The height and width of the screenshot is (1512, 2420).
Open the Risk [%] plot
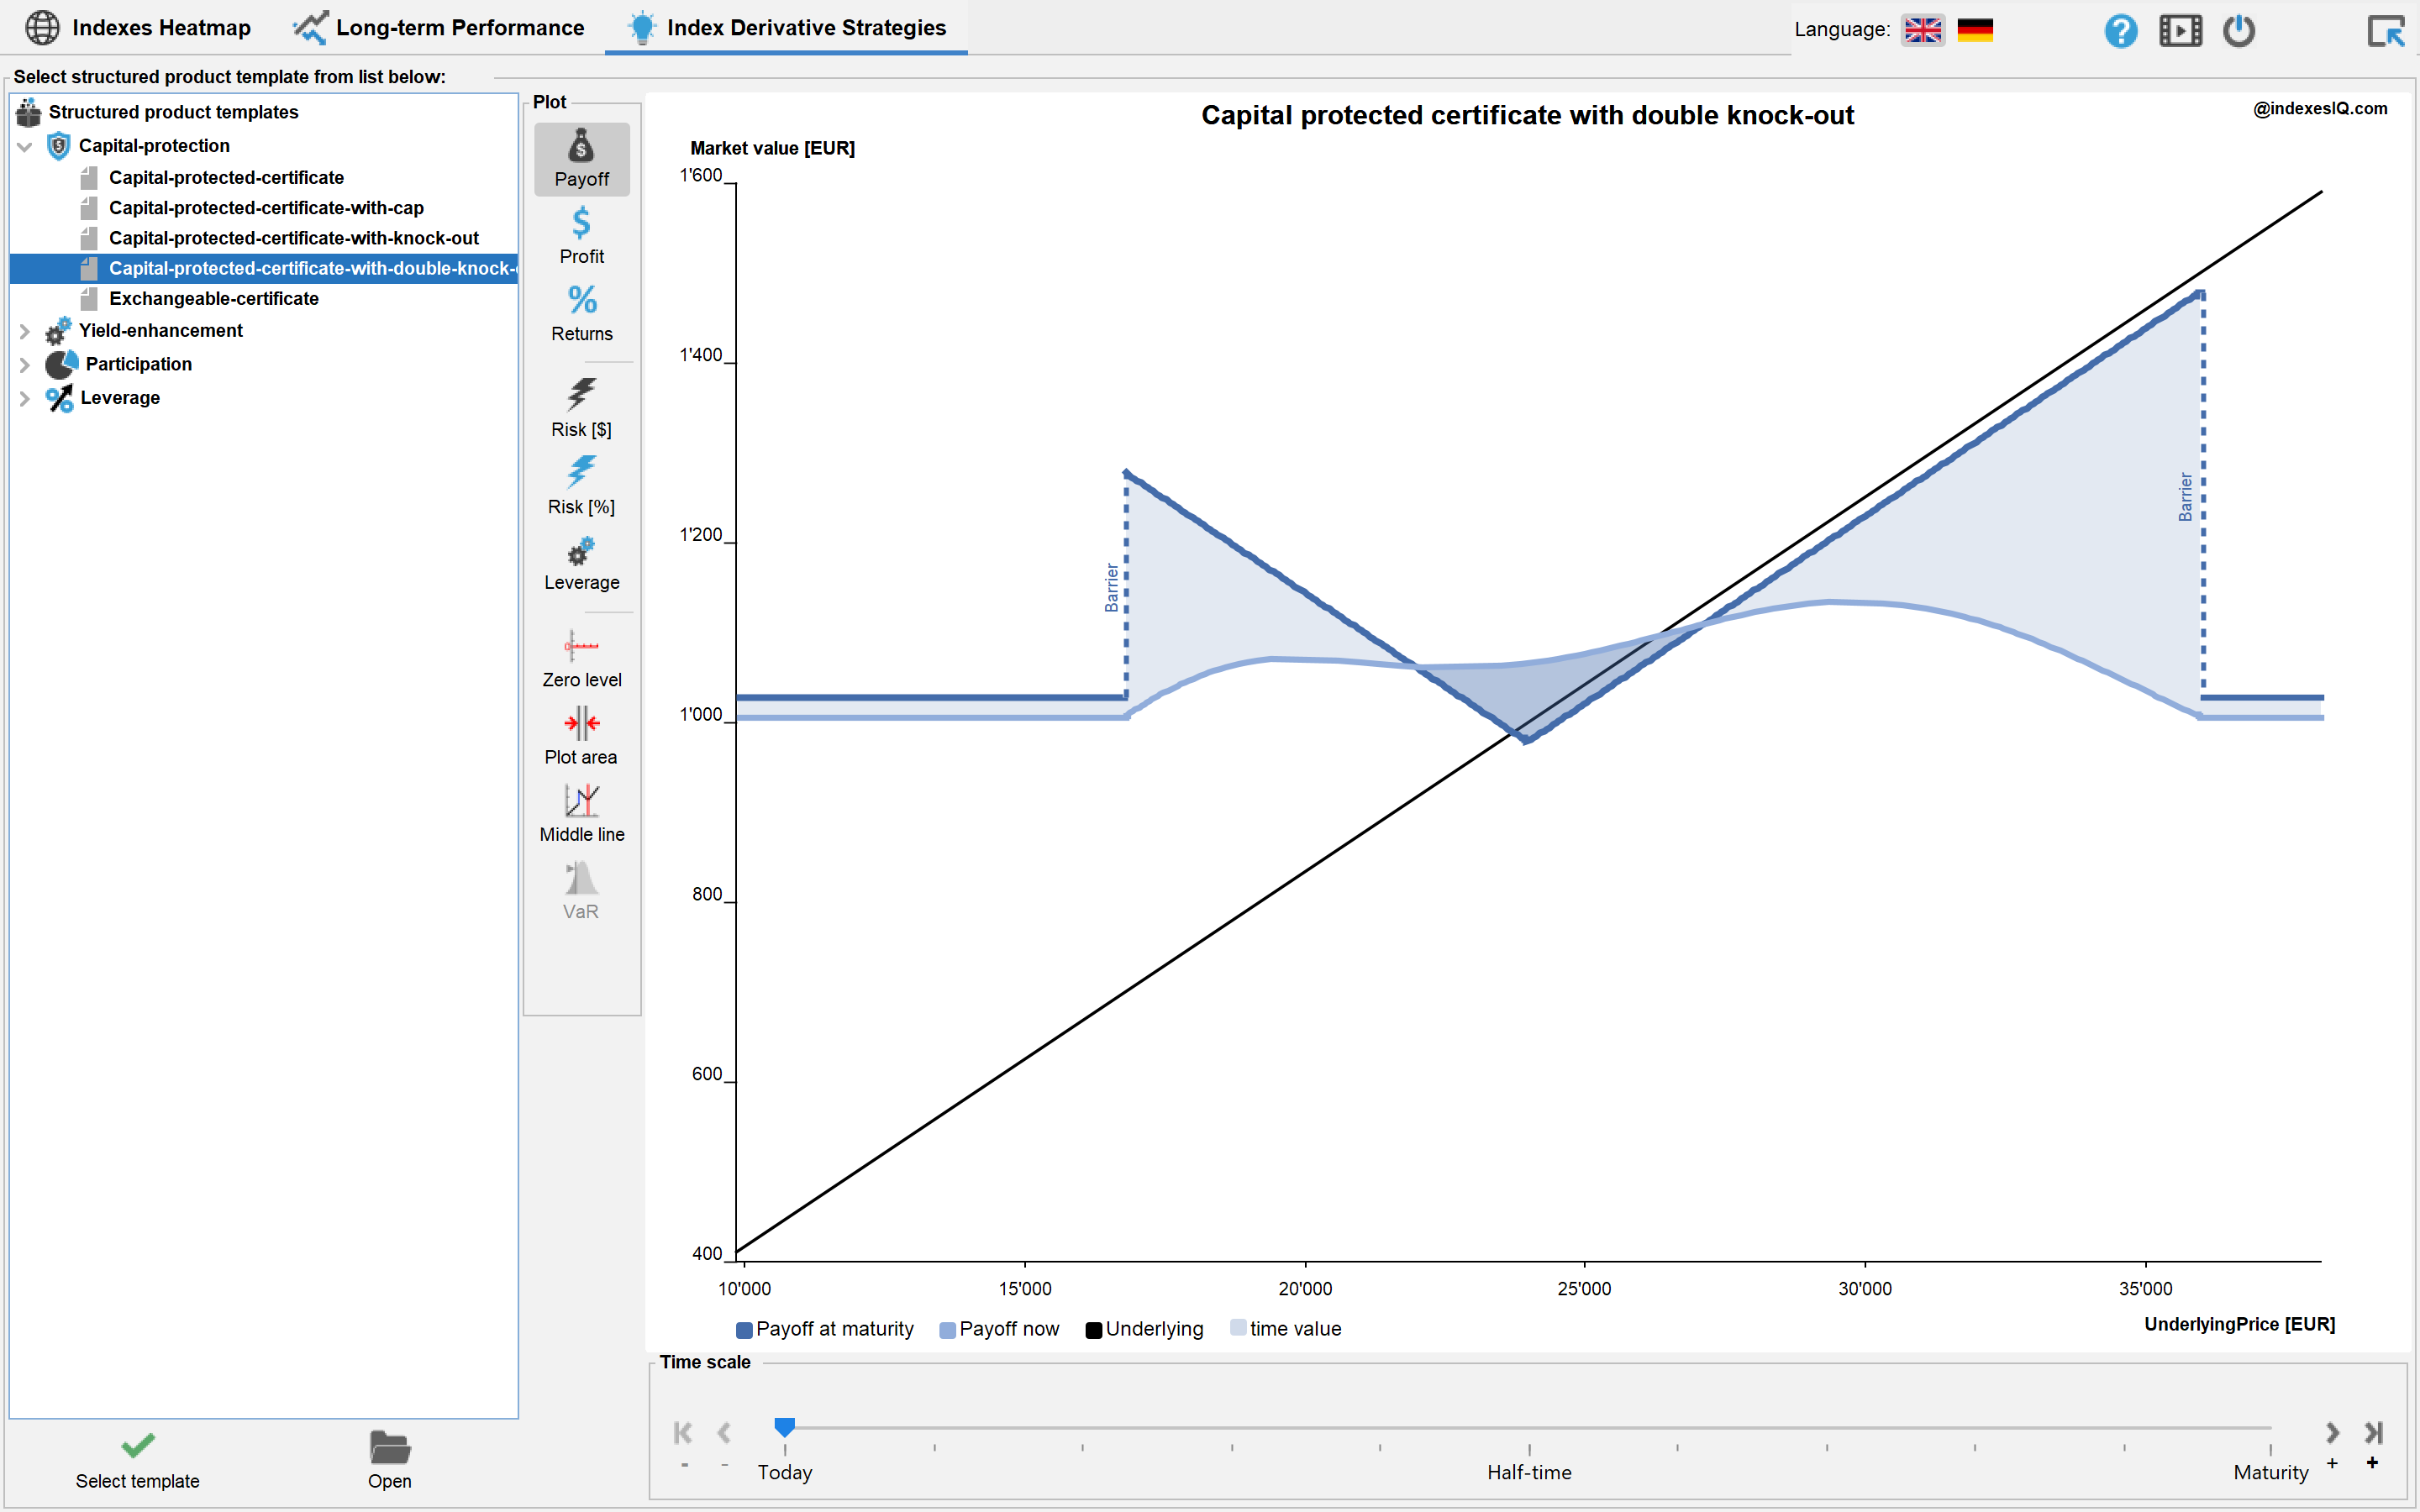pos(581,486)
